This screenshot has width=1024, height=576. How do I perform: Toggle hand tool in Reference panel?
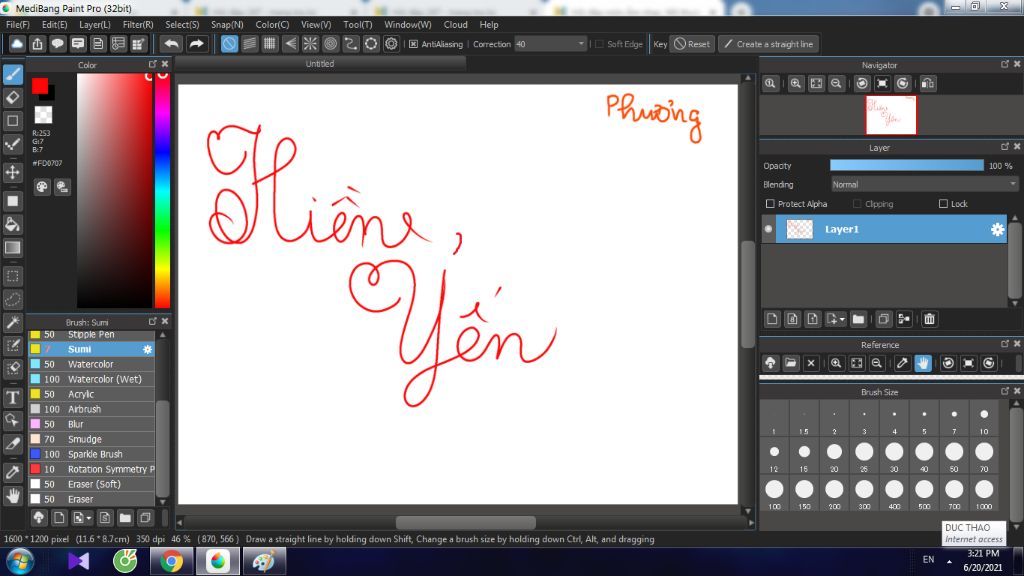(923, 363)
